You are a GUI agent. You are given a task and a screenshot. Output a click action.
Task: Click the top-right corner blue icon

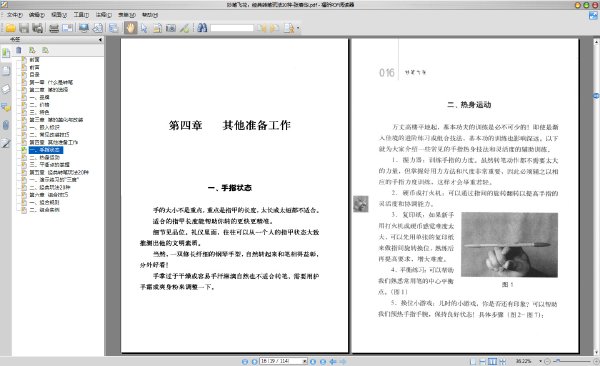point(593,16)
